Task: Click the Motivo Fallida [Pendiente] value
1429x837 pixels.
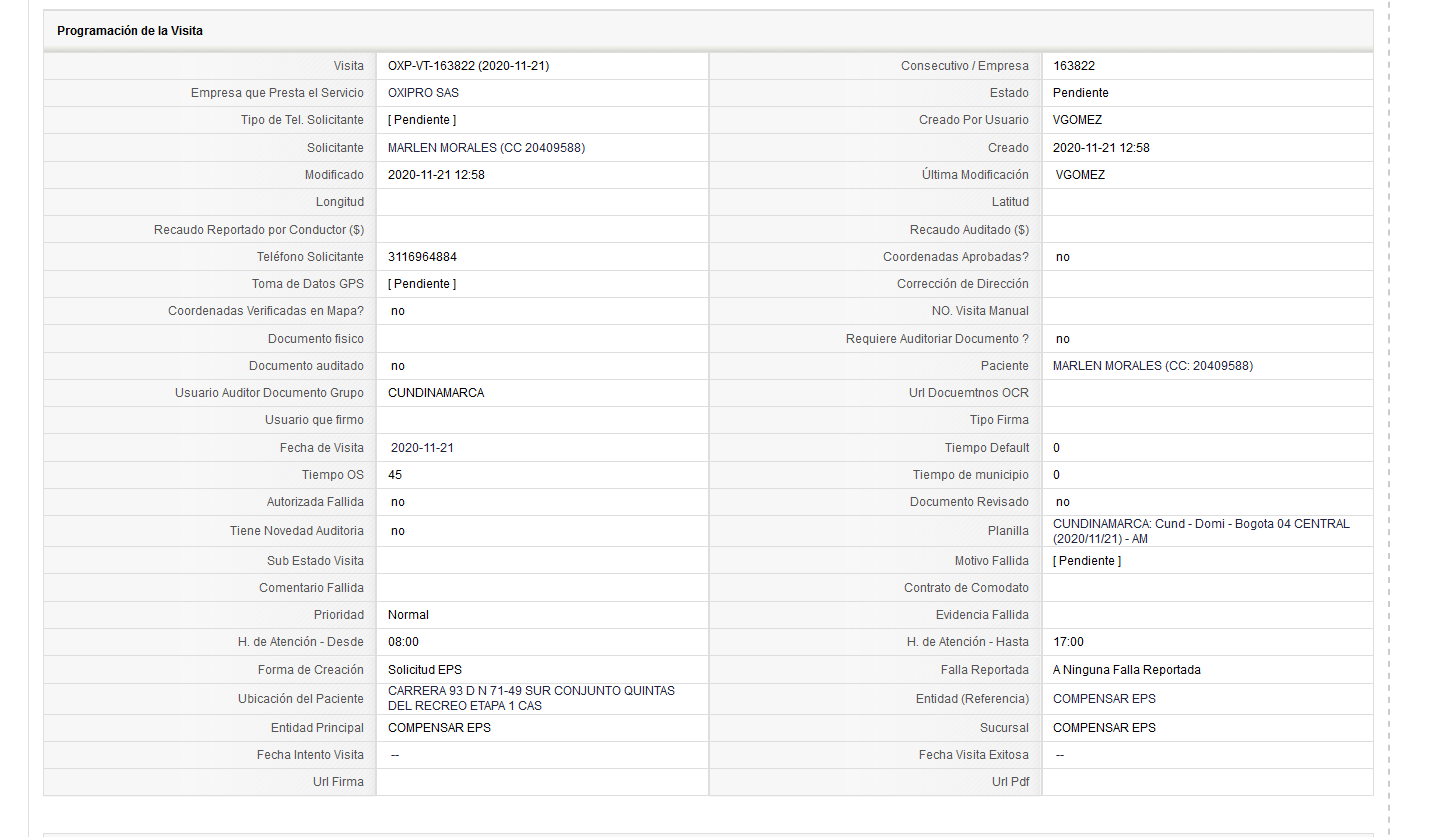Action: coord(1087,561)
